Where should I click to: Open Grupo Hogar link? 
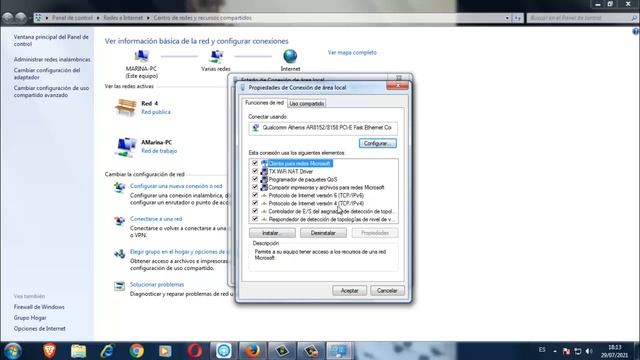[30, 318]
